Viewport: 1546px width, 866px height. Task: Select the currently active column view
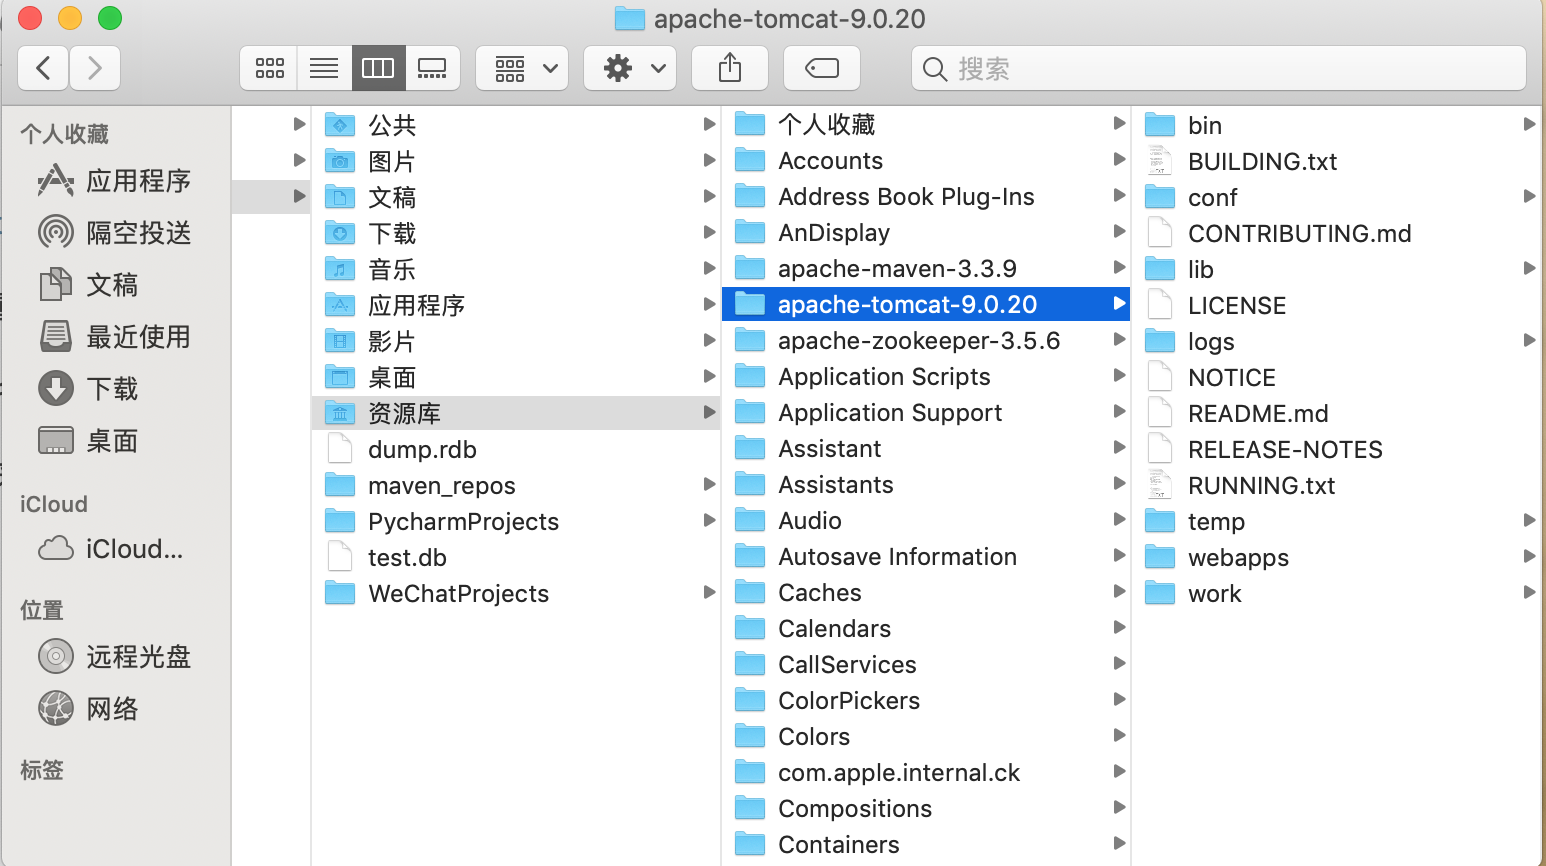378,67
